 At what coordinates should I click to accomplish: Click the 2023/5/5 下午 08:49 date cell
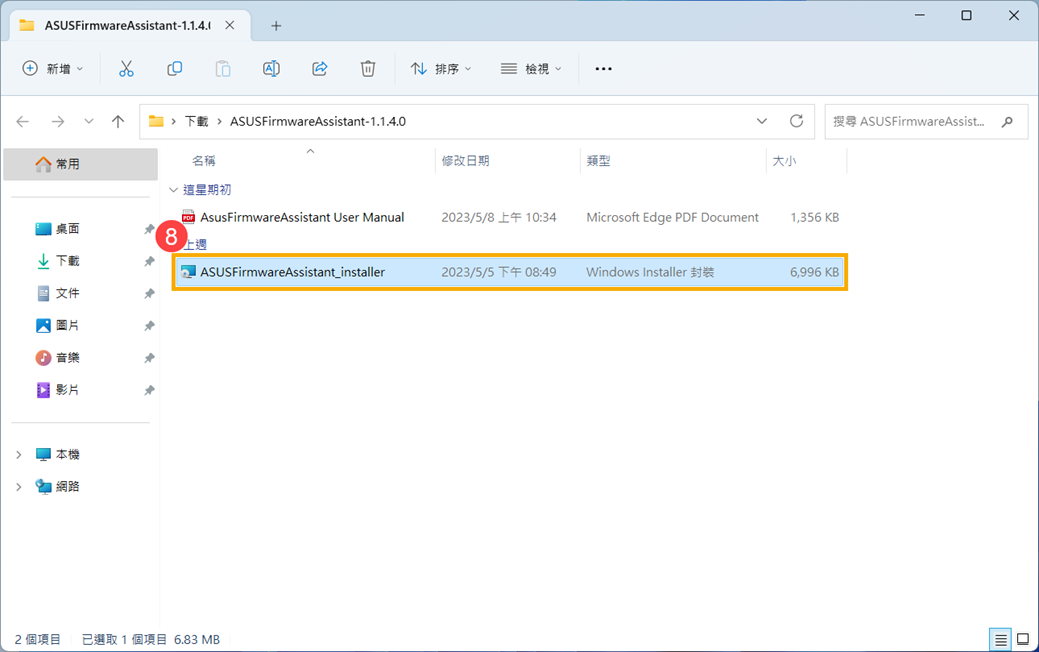click(499, 272)
